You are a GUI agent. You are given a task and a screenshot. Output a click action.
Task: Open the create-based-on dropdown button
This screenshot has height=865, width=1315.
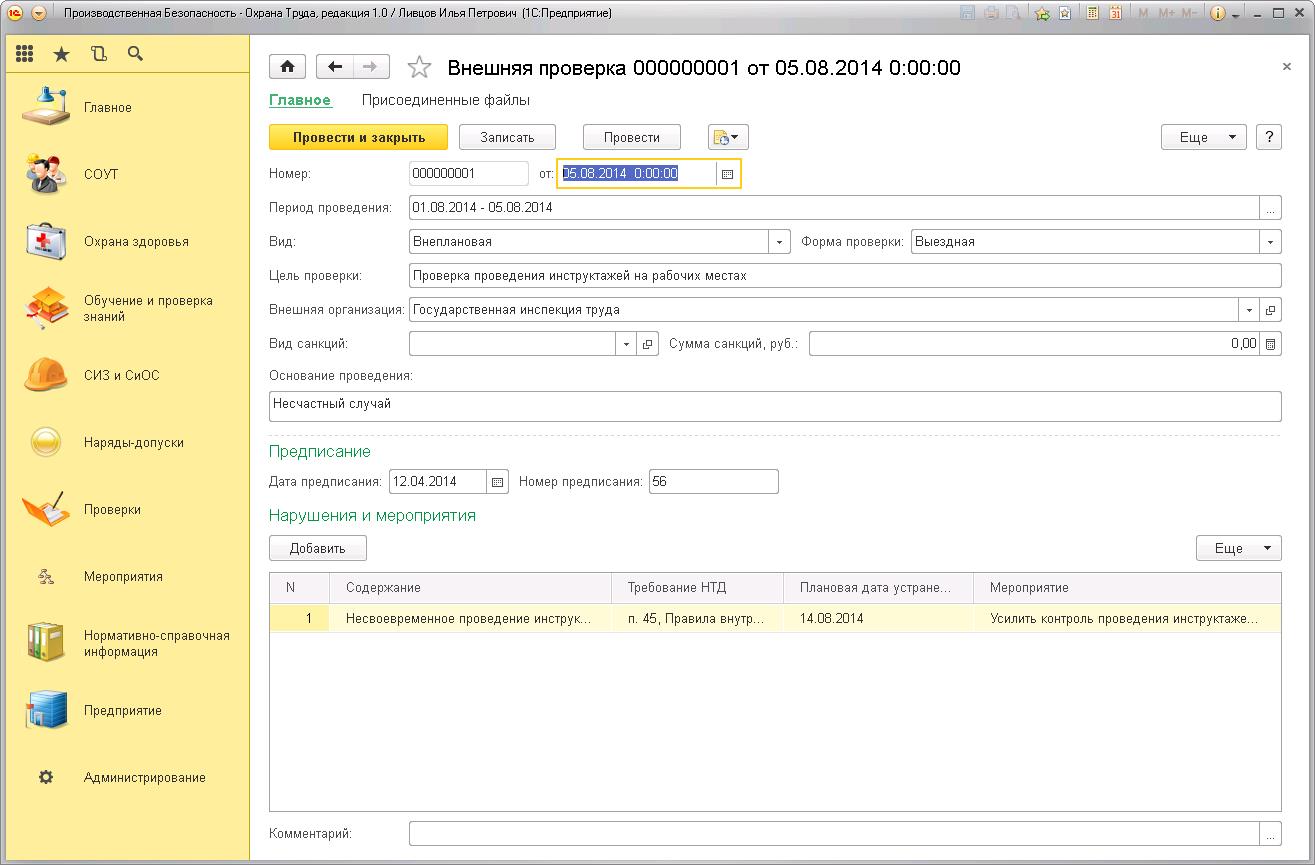pyautogui.click(x=727, y=138)
